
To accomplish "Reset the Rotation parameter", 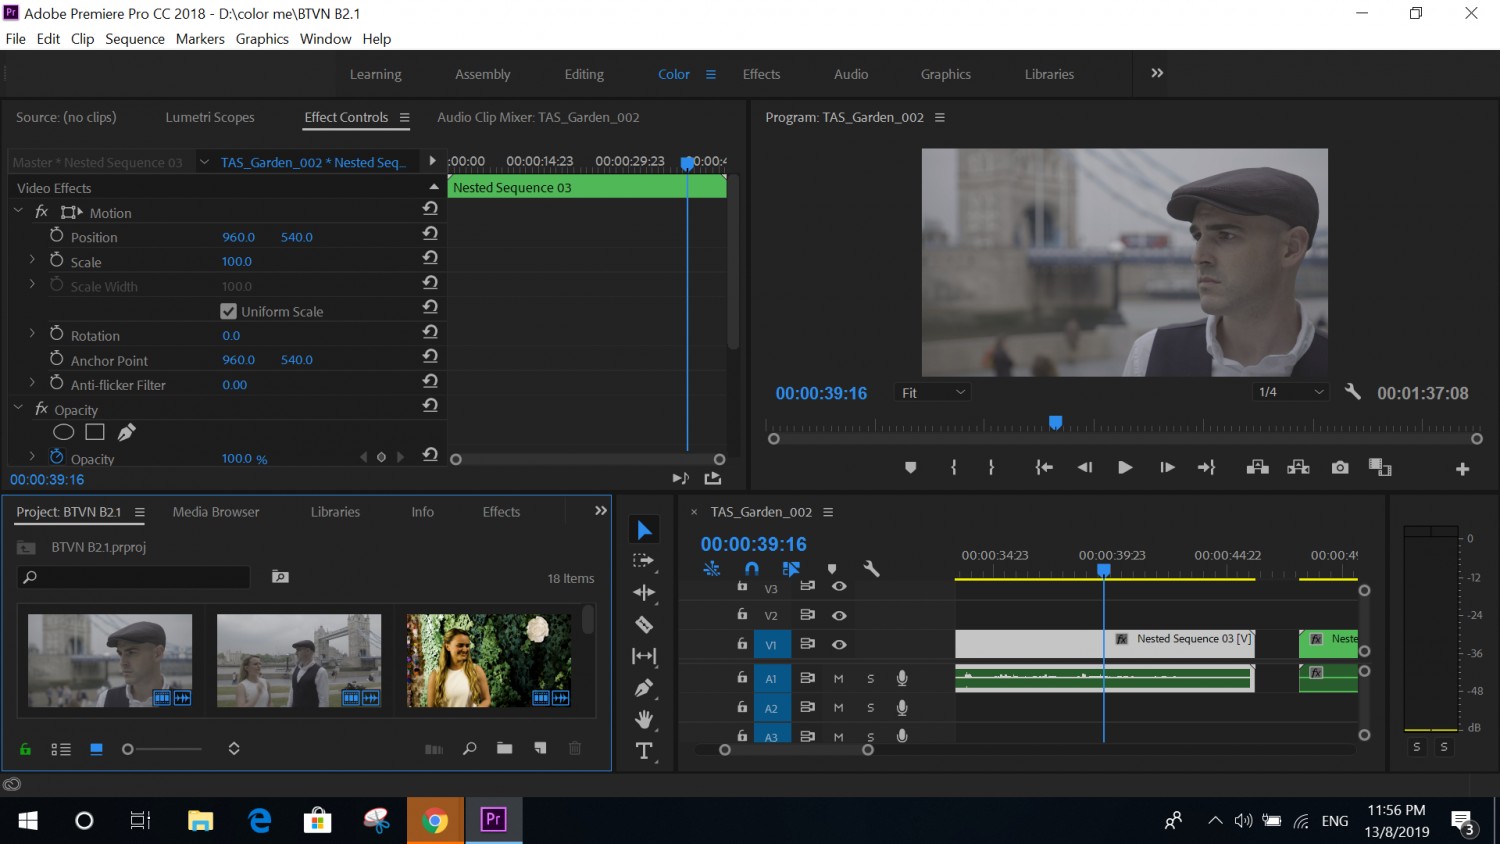I will tap(430, 331).
